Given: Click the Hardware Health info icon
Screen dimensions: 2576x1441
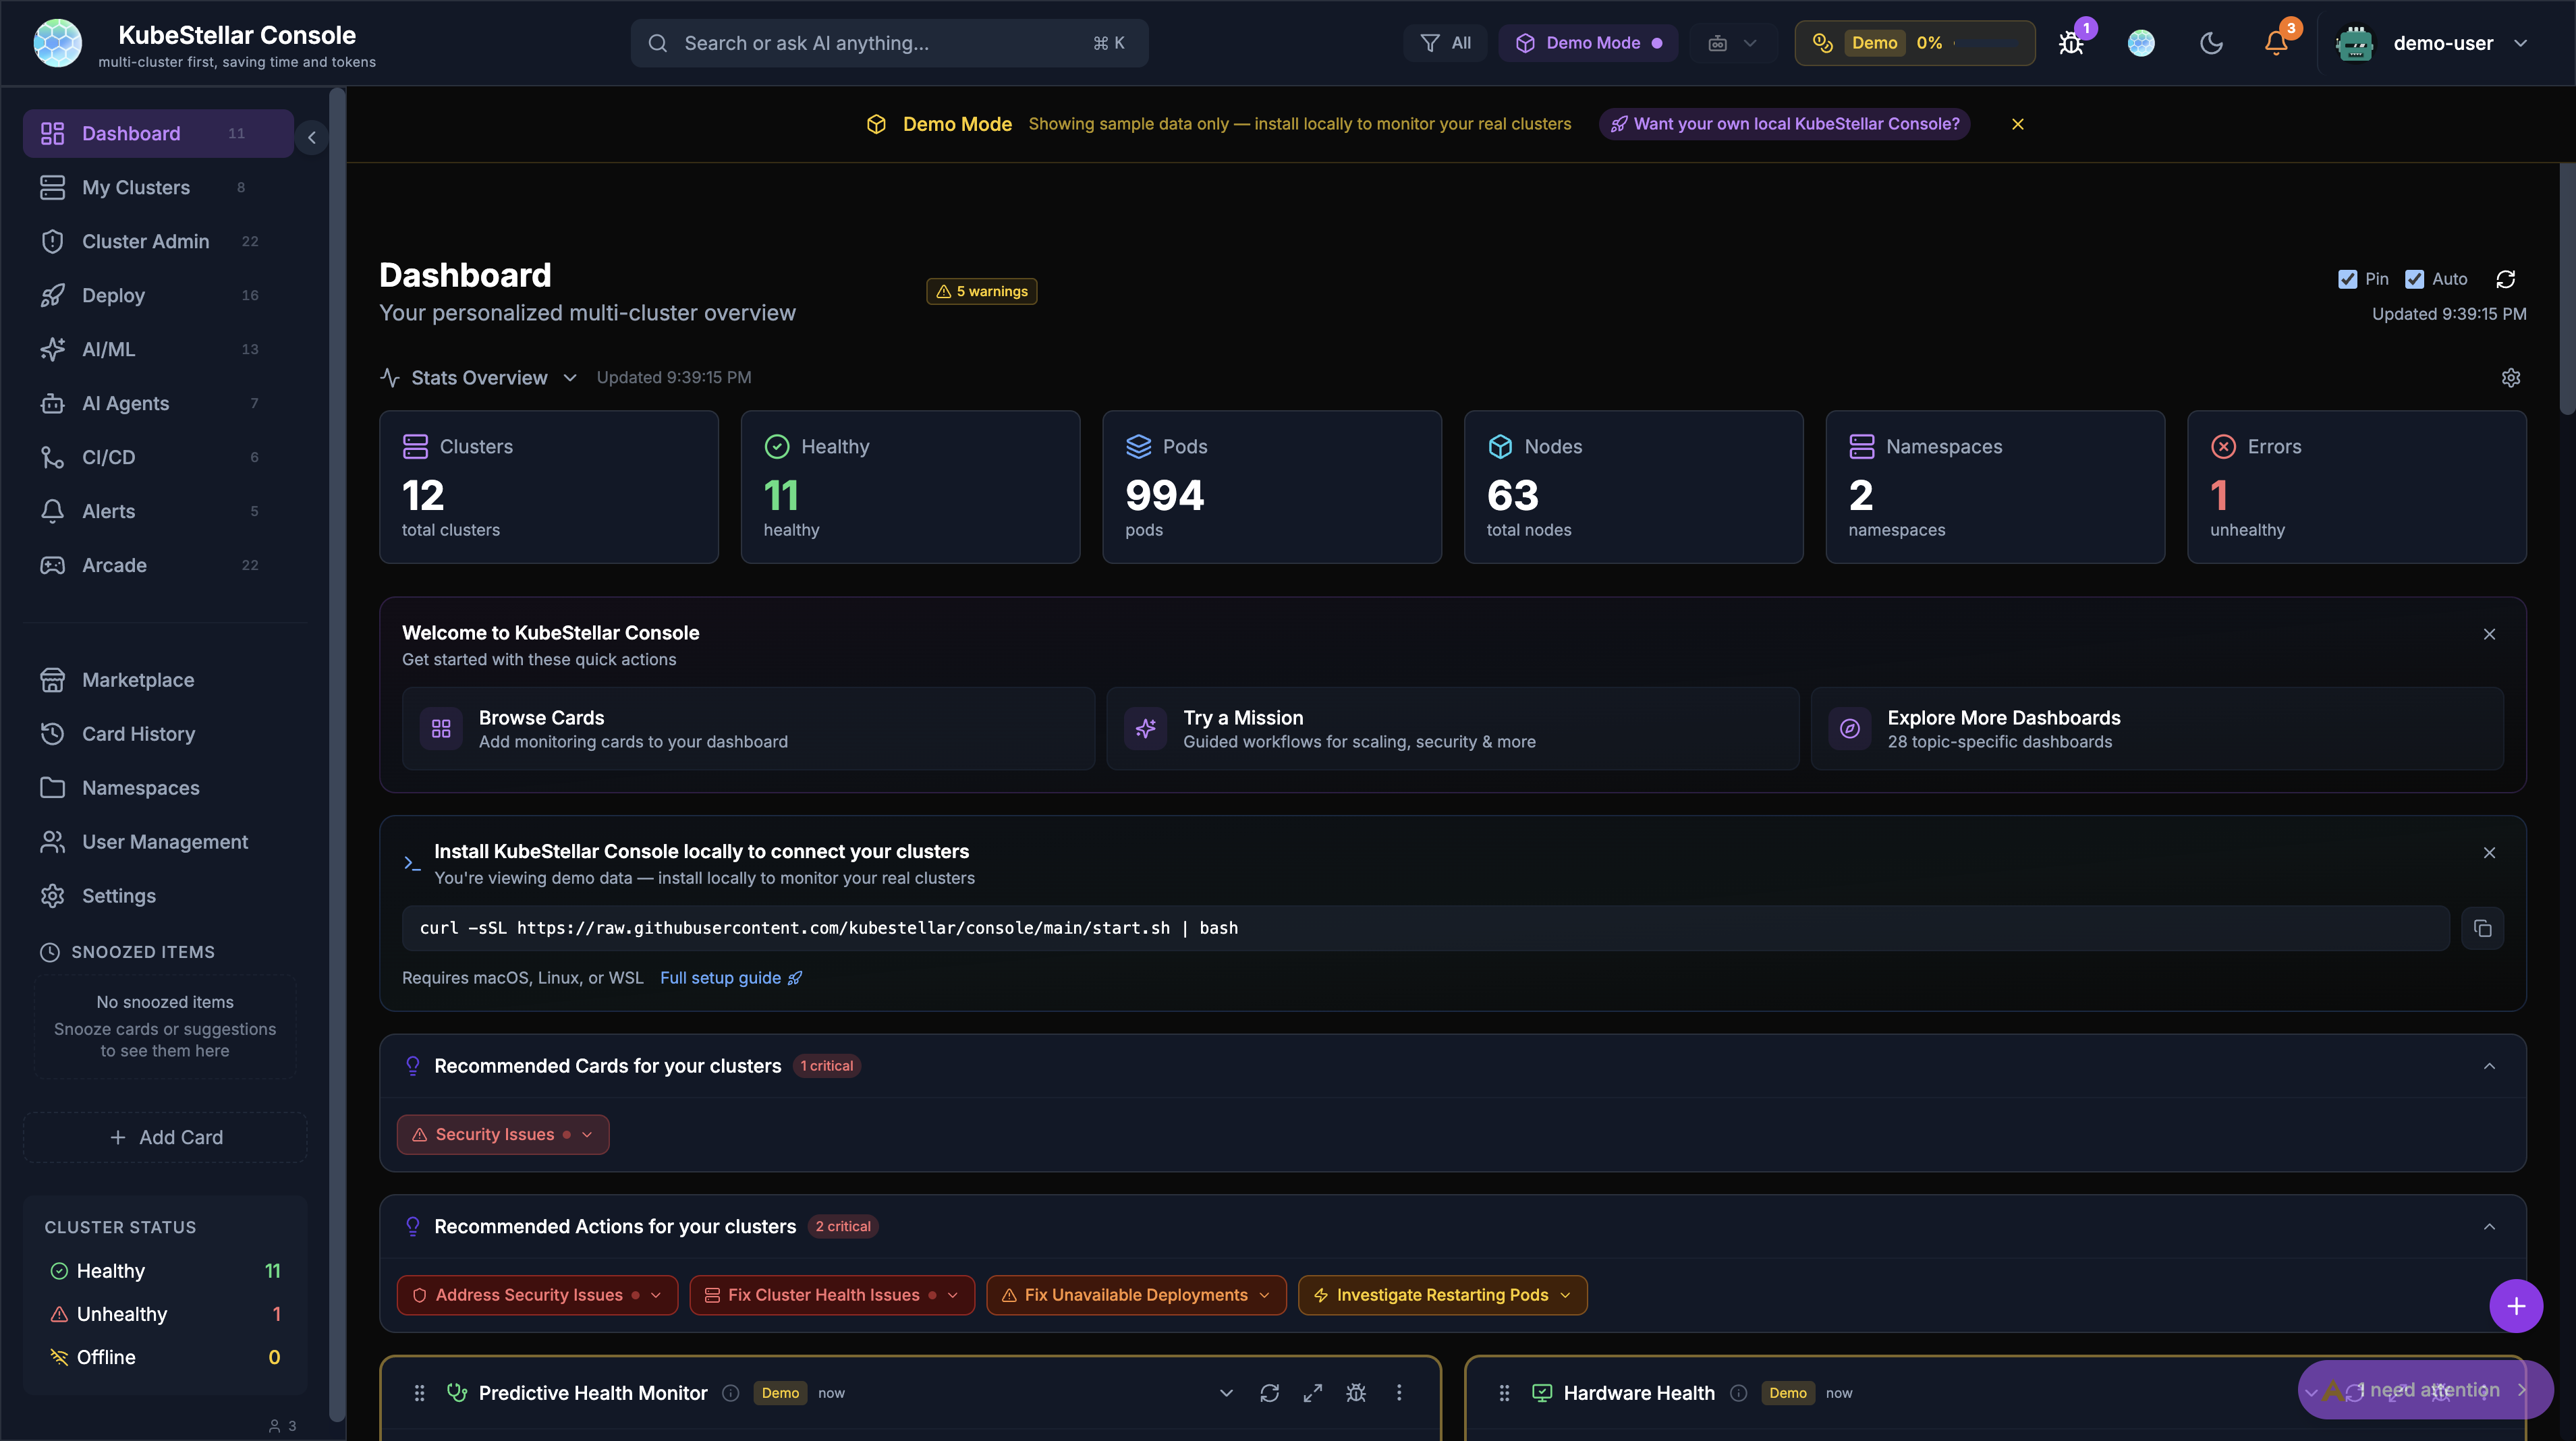Looking at the screenshot, I should (x=1739, y=1393).
